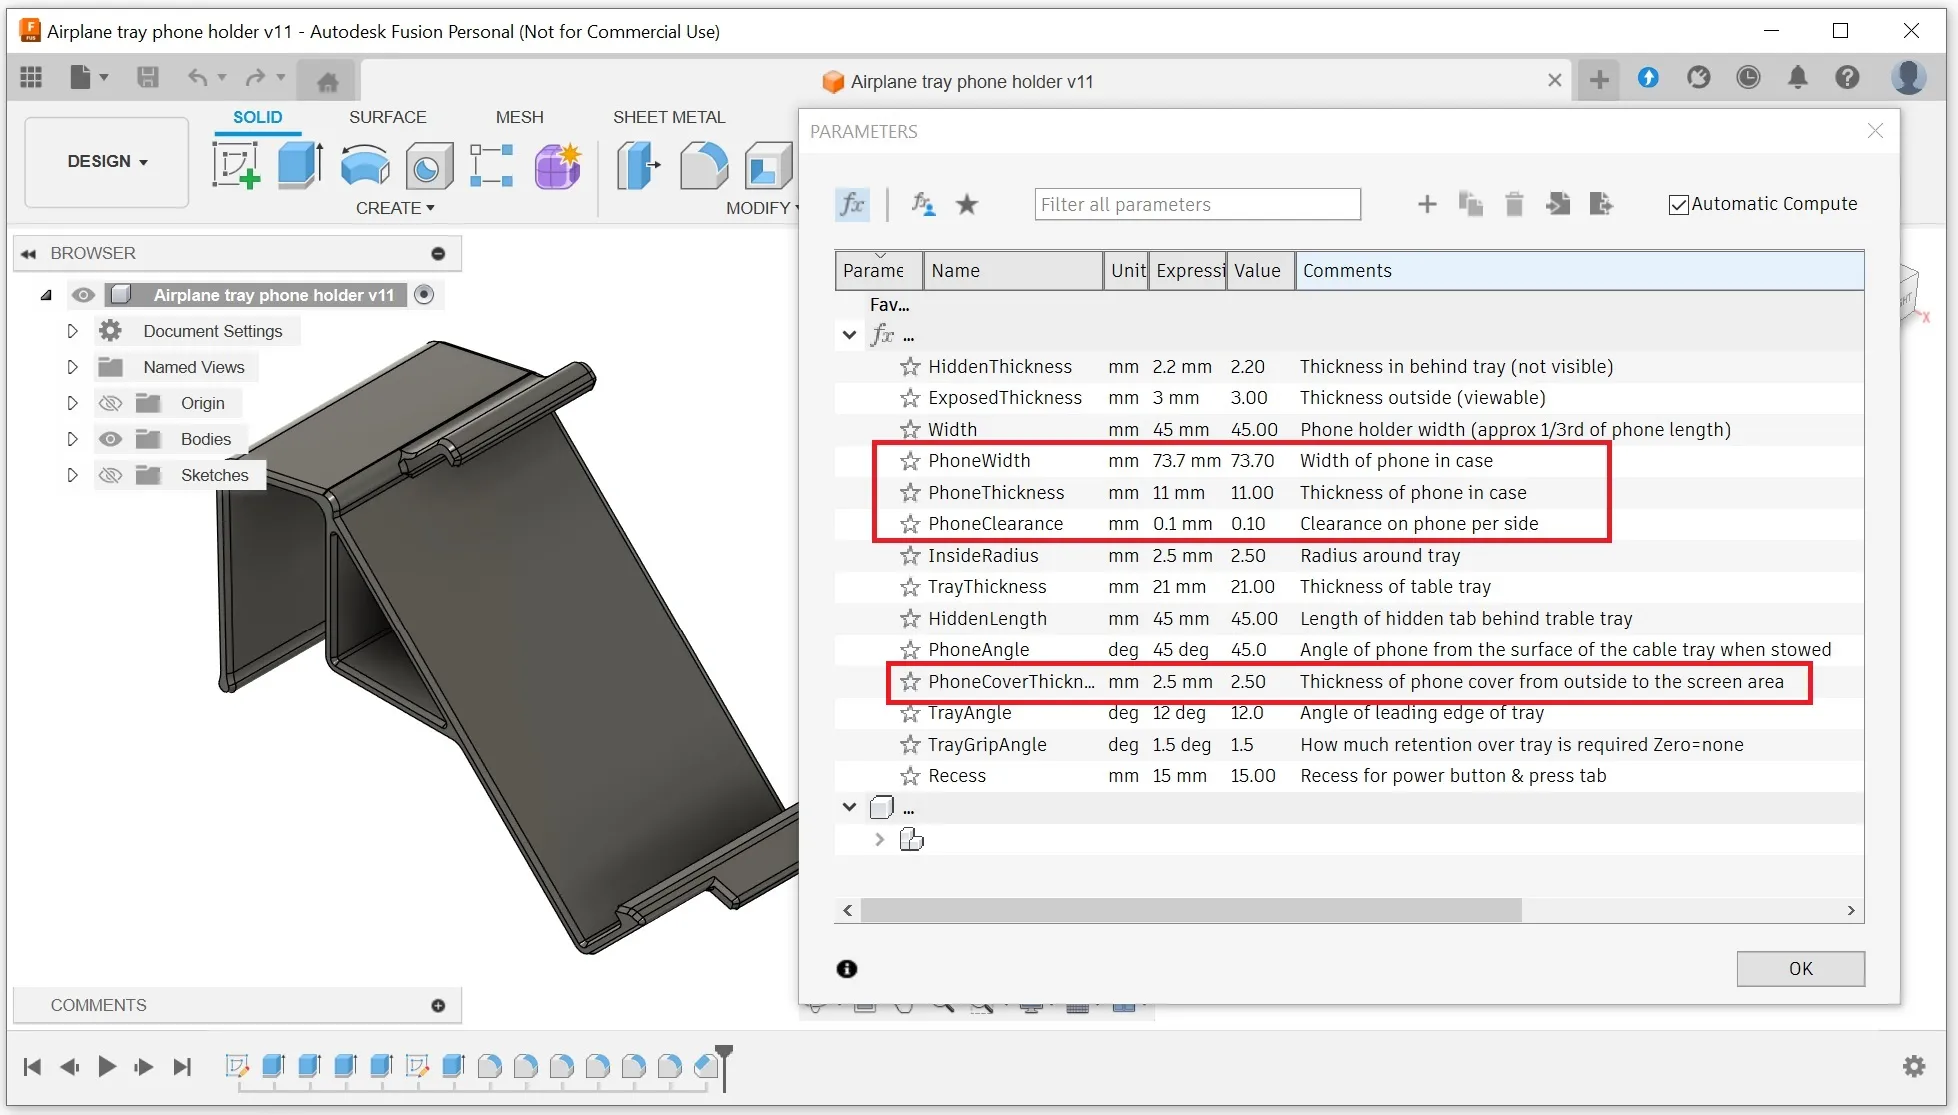Close the Airplane tray phone holder document tab
1958x1115 pixels.
(1554, 80)
